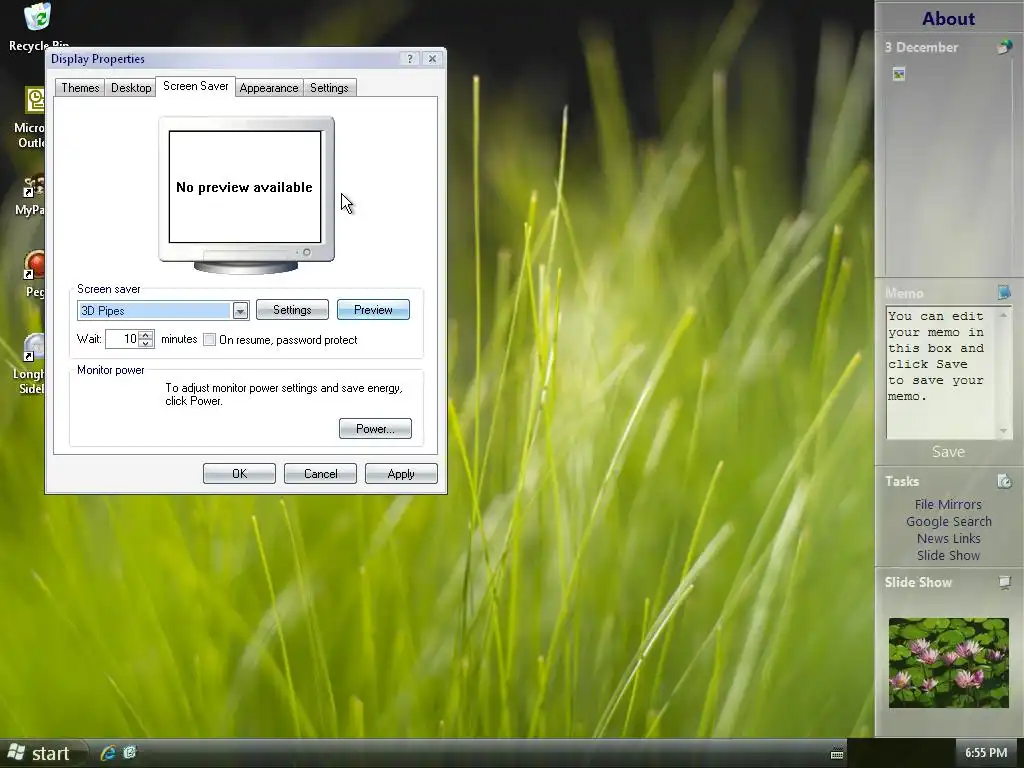Click memo scrollbar down arrow

click(x=1003, y=431)
